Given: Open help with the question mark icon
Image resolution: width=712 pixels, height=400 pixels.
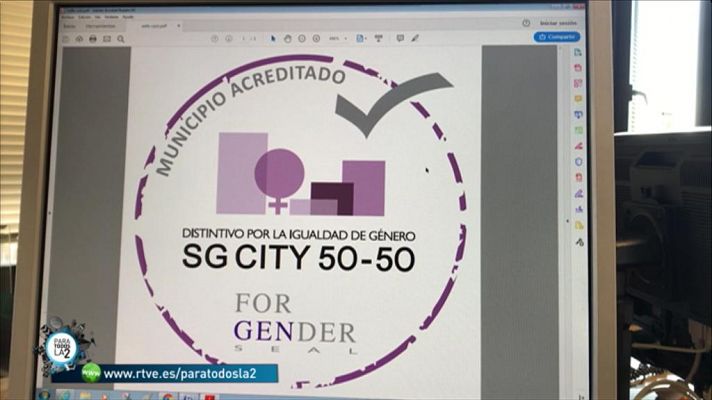Looking at the screenshot, I should [526, 23].
